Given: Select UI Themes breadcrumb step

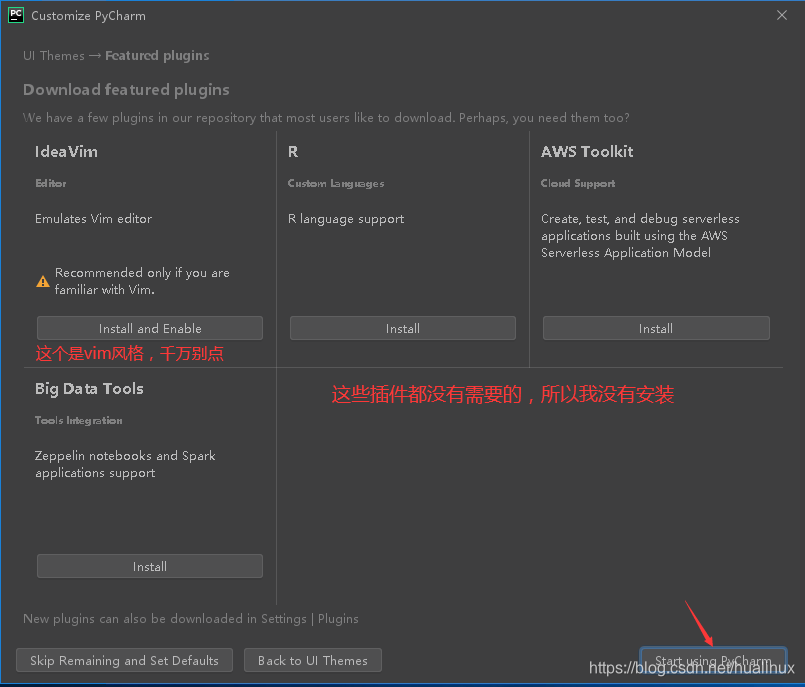Looking at the screenshot, I should pos(54,55).
